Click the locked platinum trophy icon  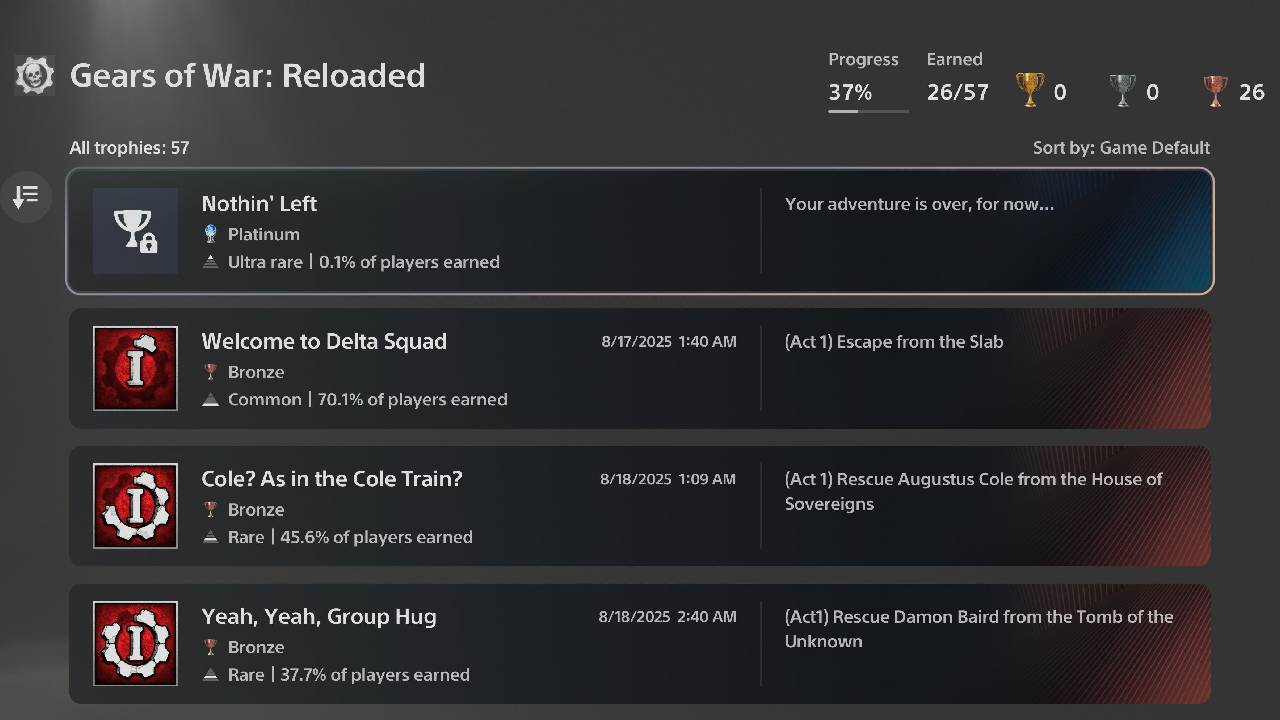(x=135, y=231)
